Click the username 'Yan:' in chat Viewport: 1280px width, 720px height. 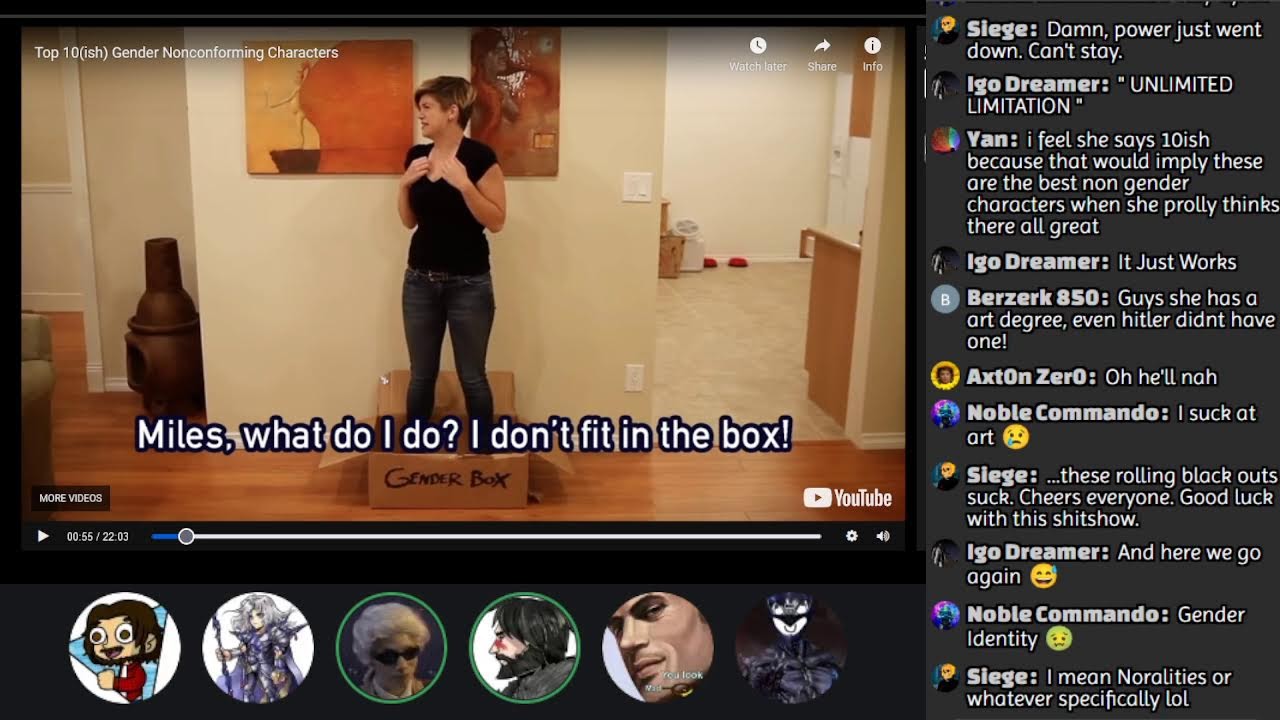(x=992, y=140)
